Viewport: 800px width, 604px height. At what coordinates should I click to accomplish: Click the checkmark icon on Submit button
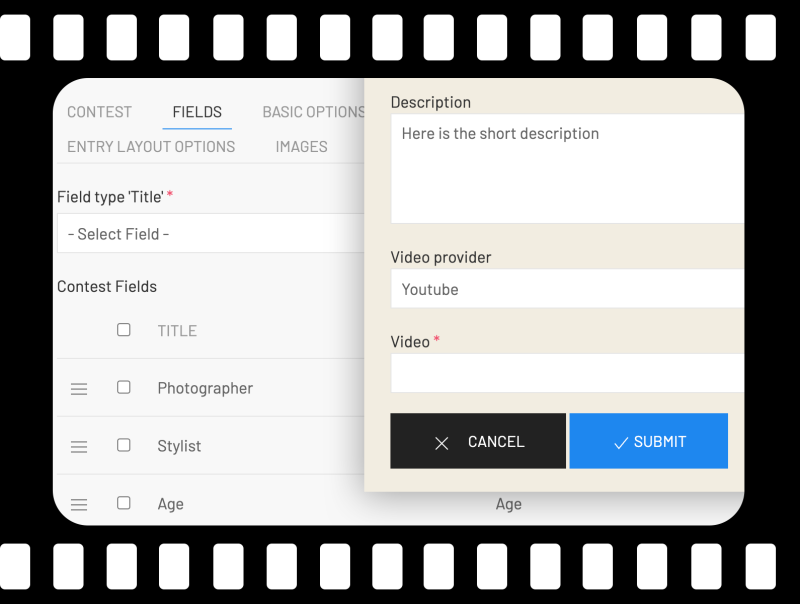tap(621, 442)
